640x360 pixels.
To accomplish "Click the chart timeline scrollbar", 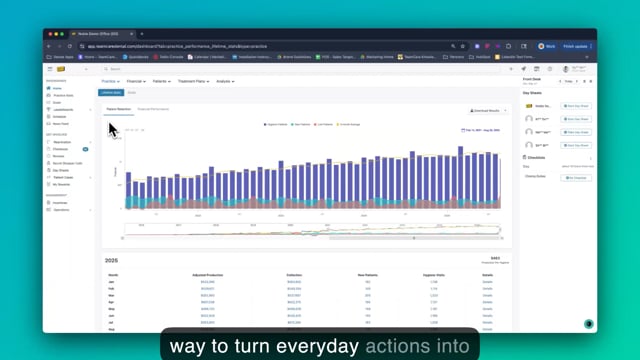I will 414,238.
